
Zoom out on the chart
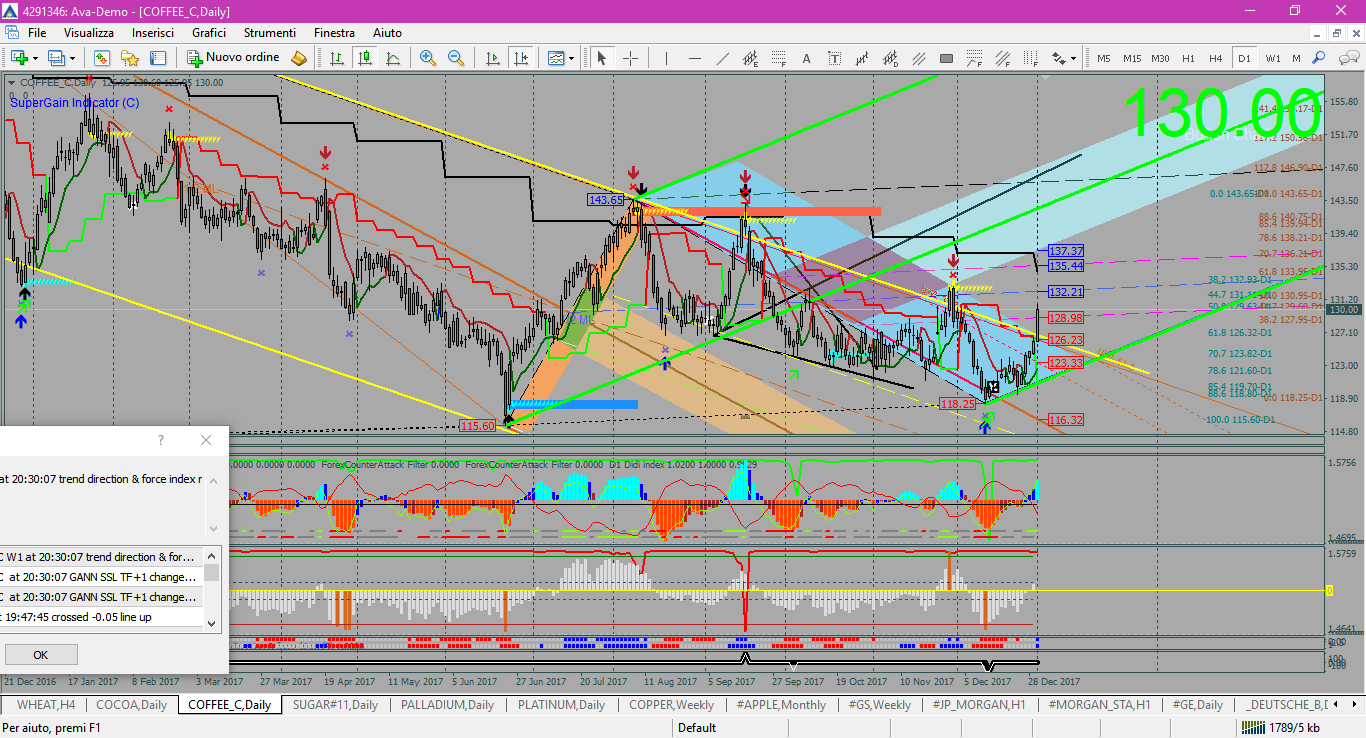(456, 58)
